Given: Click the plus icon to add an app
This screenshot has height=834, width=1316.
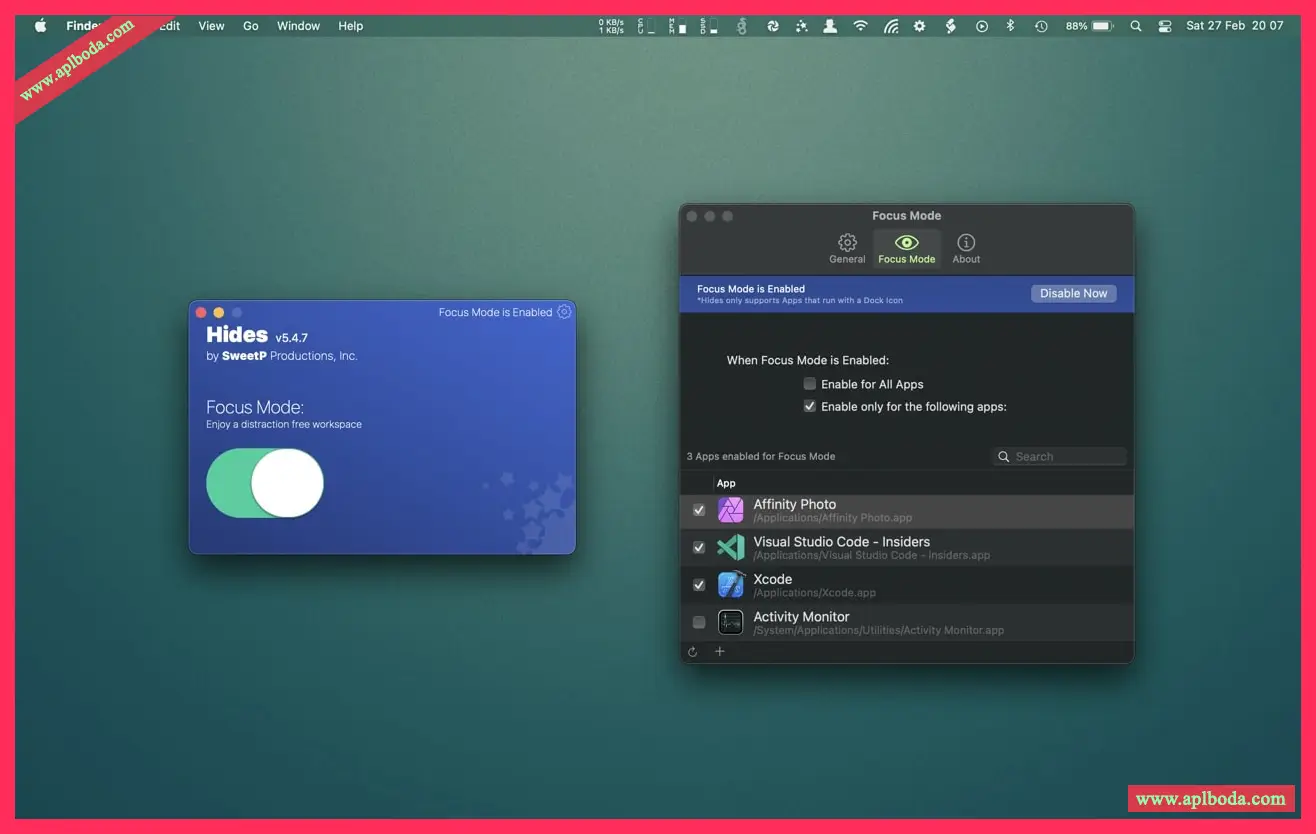Looking at the screenshot, I should pyautogui.click(x=719, y=652).
